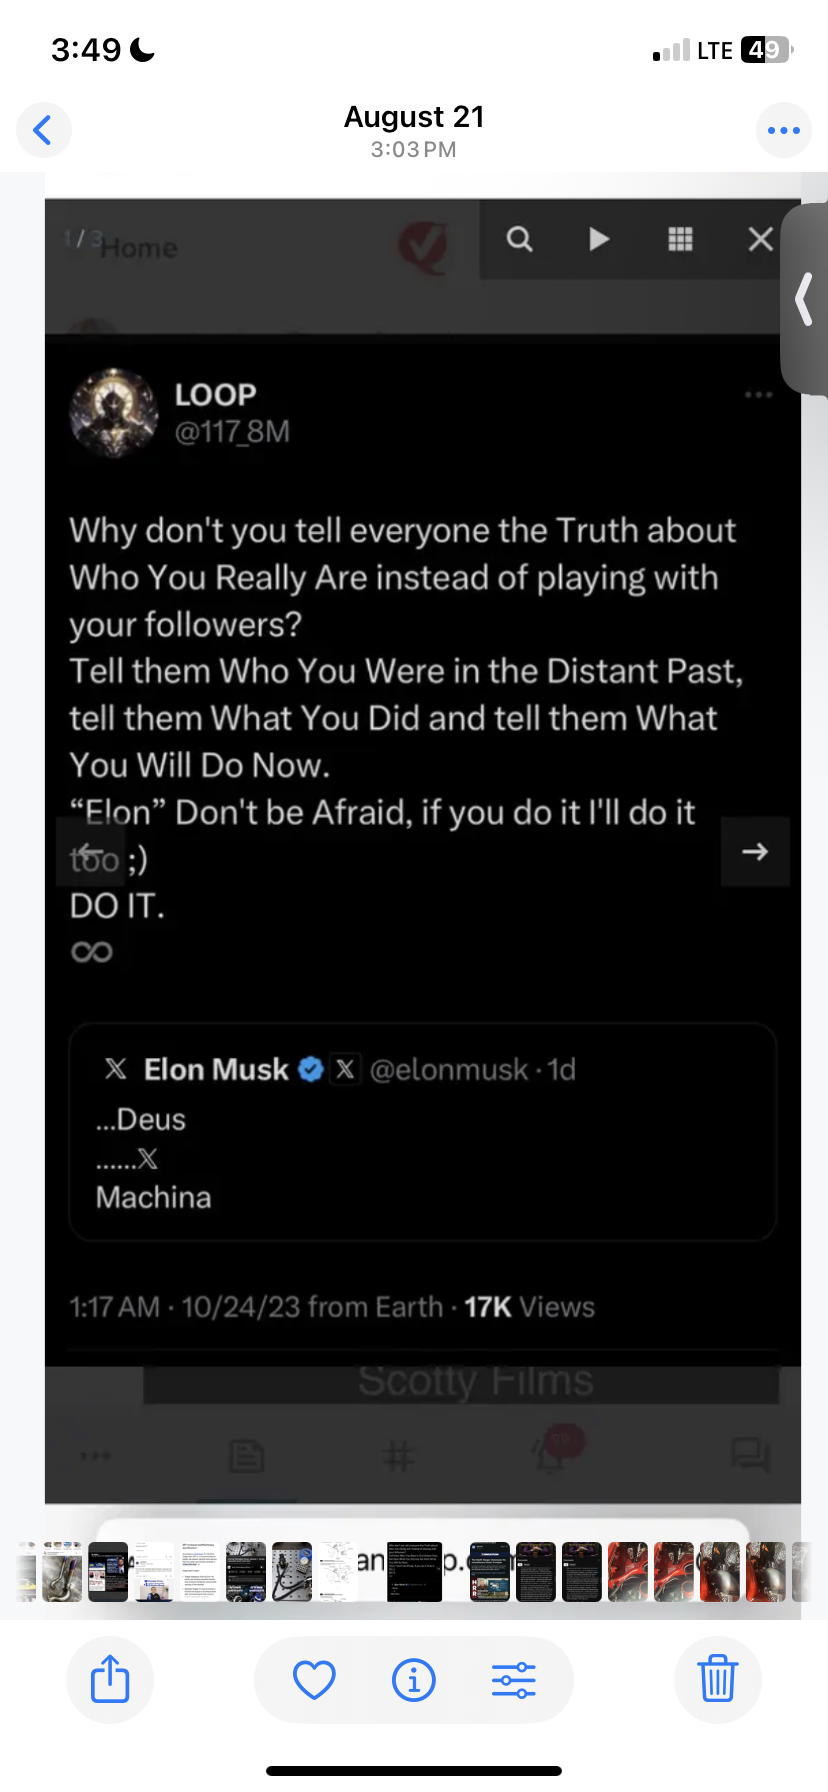Go back using the blue chevron
Viewport: 828px width, 1792px height.
pyautogui.click(x=43, y=130)
